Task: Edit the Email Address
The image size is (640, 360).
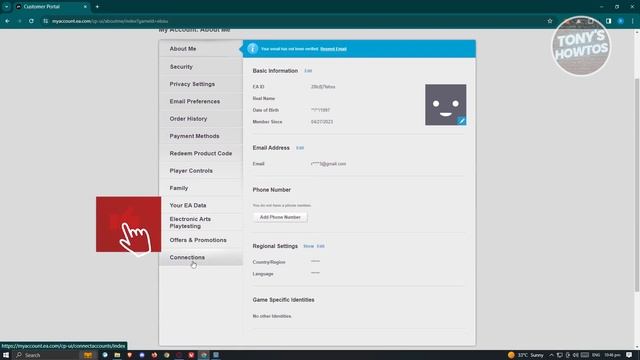Action: [300, 148]
